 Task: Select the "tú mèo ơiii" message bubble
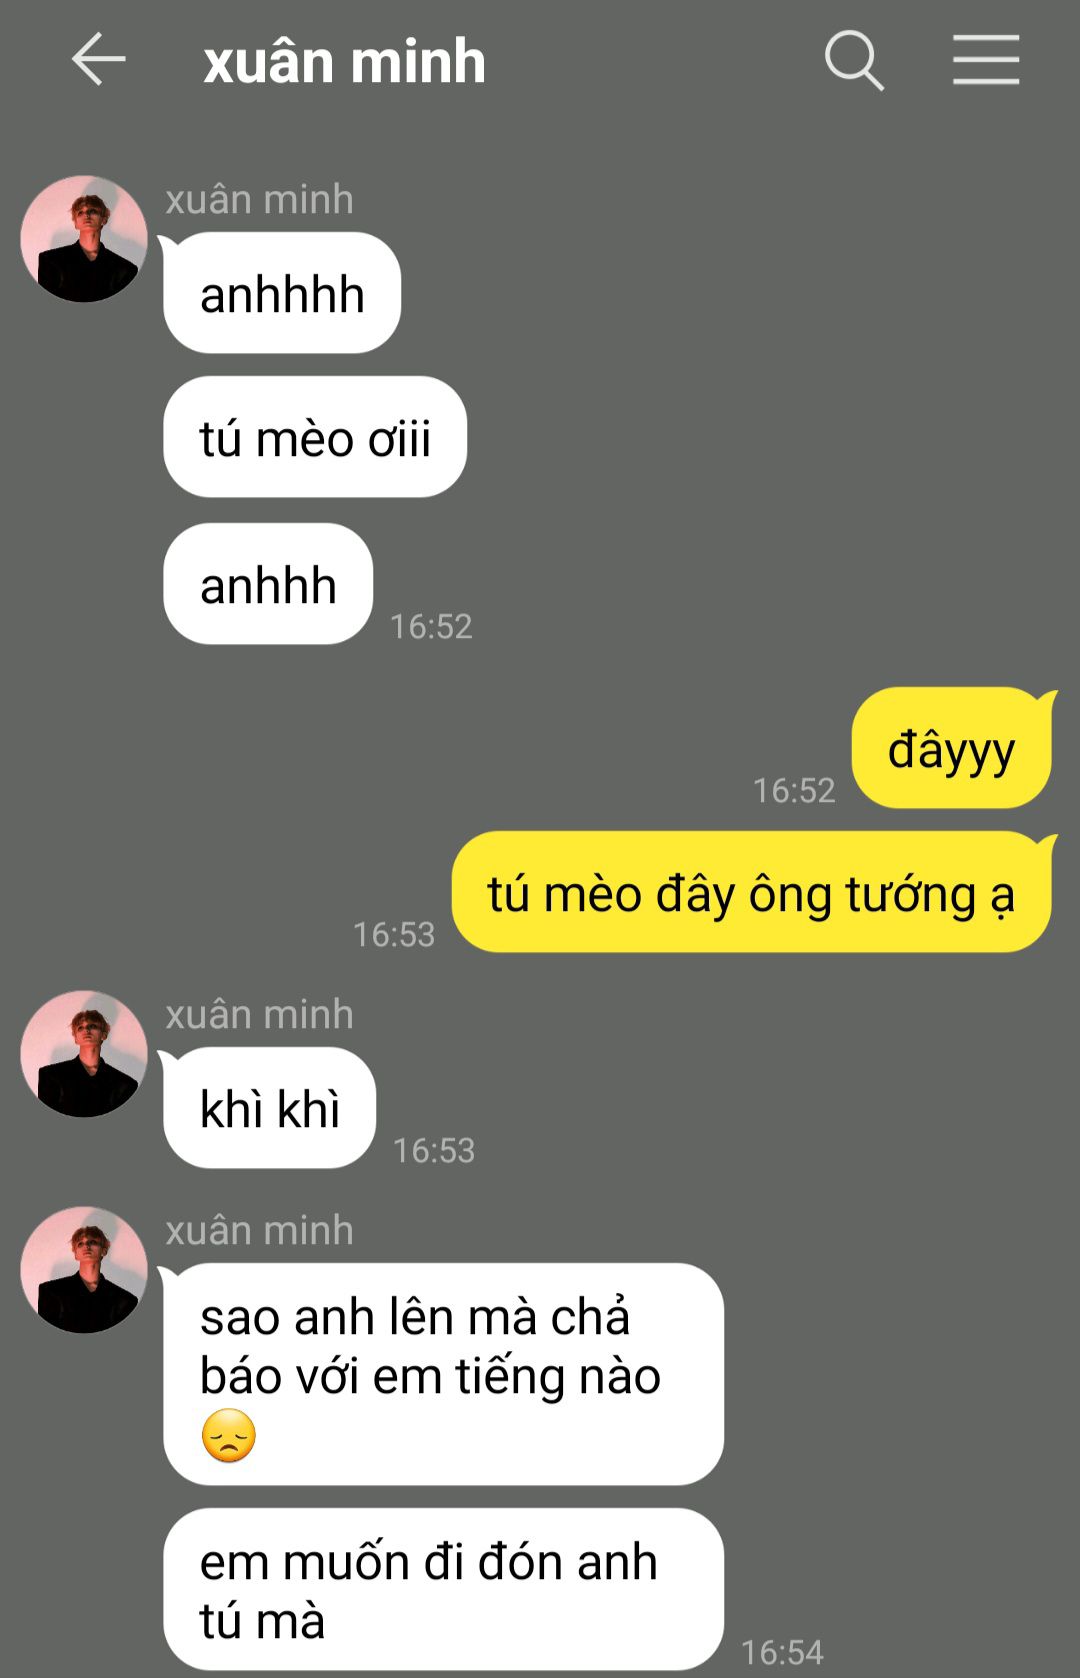315,437
